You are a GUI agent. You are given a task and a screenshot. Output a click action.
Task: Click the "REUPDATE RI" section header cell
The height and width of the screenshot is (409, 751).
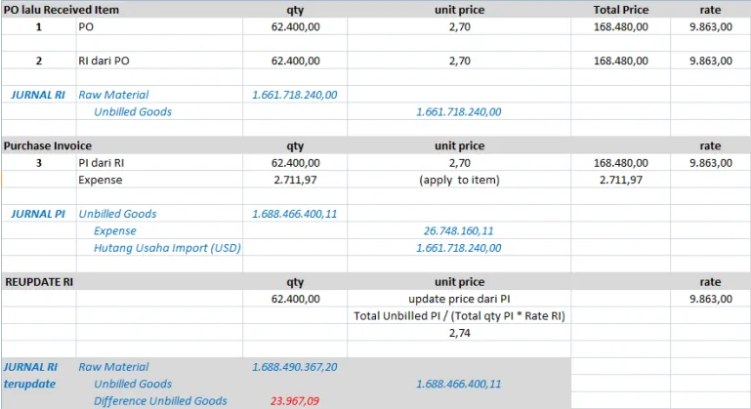point(38,281)
